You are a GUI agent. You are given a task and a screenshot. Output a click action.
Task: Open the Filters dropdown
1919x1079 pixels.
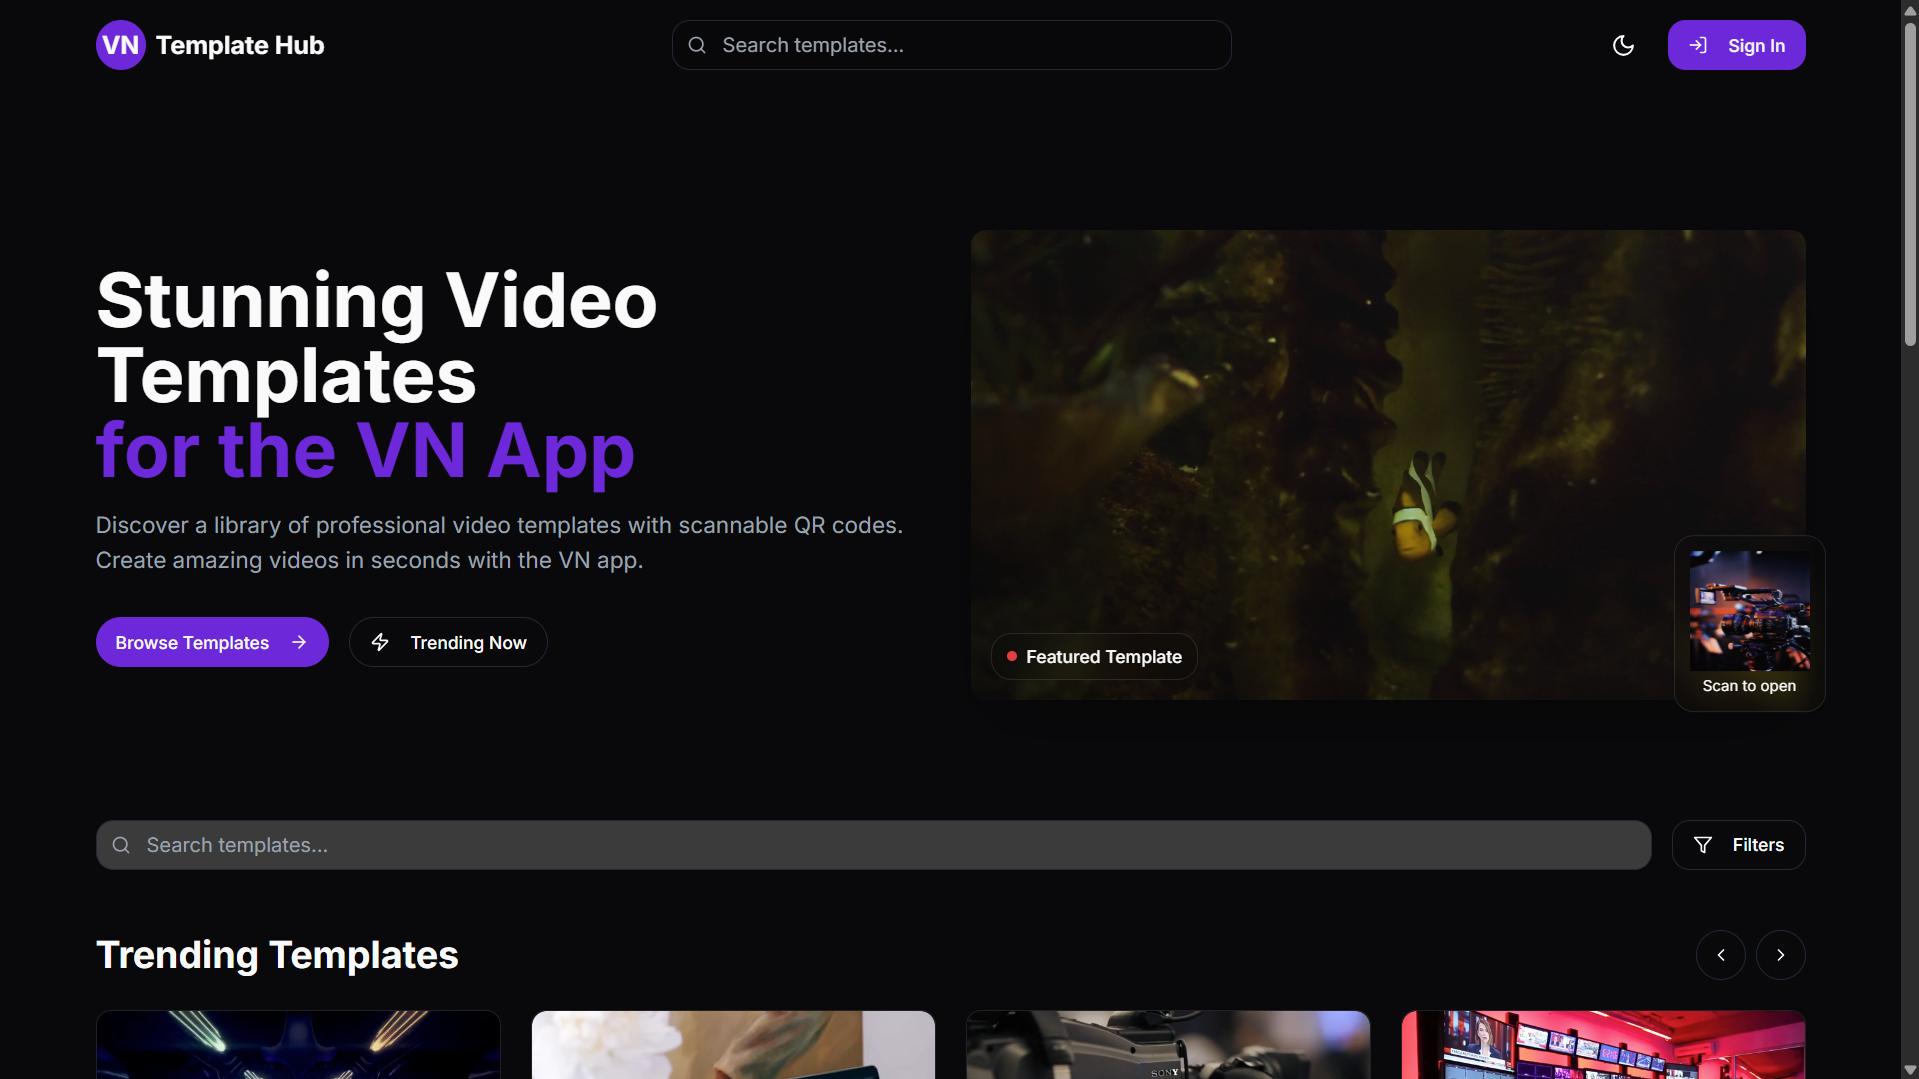(1738, 845)
